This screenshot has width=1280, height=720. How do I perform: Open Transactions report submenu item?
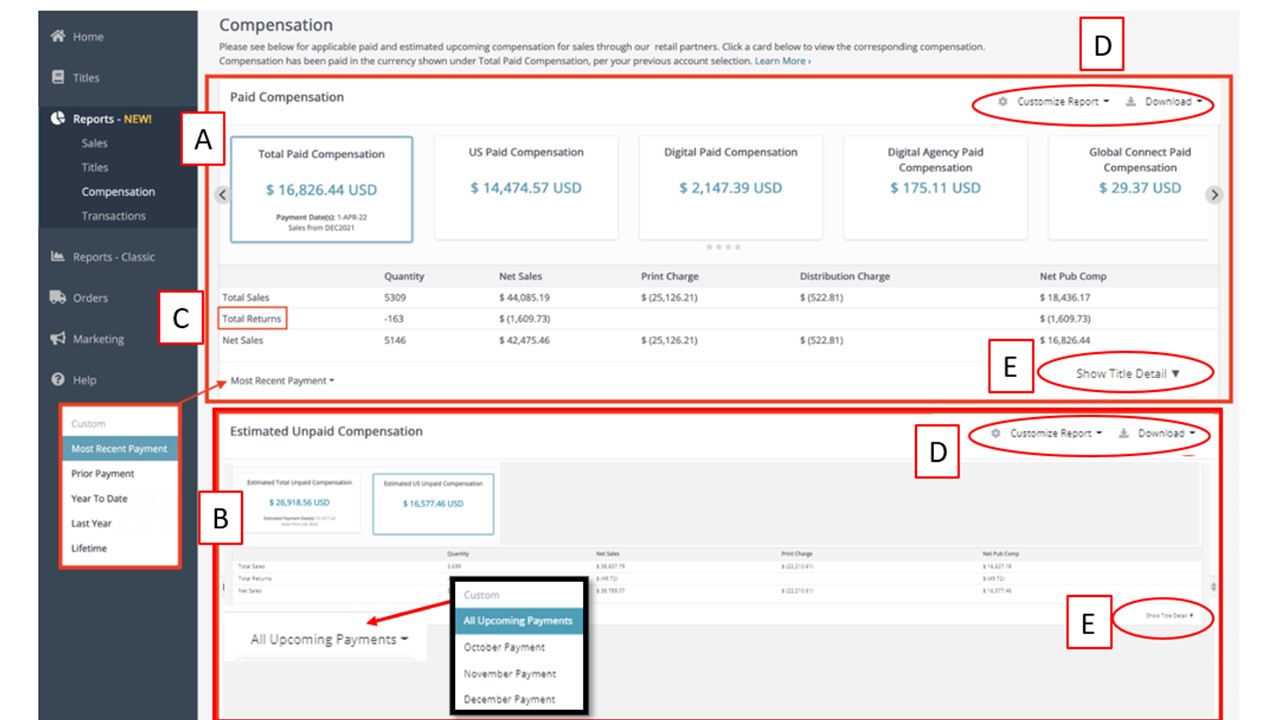coord(113,215)
